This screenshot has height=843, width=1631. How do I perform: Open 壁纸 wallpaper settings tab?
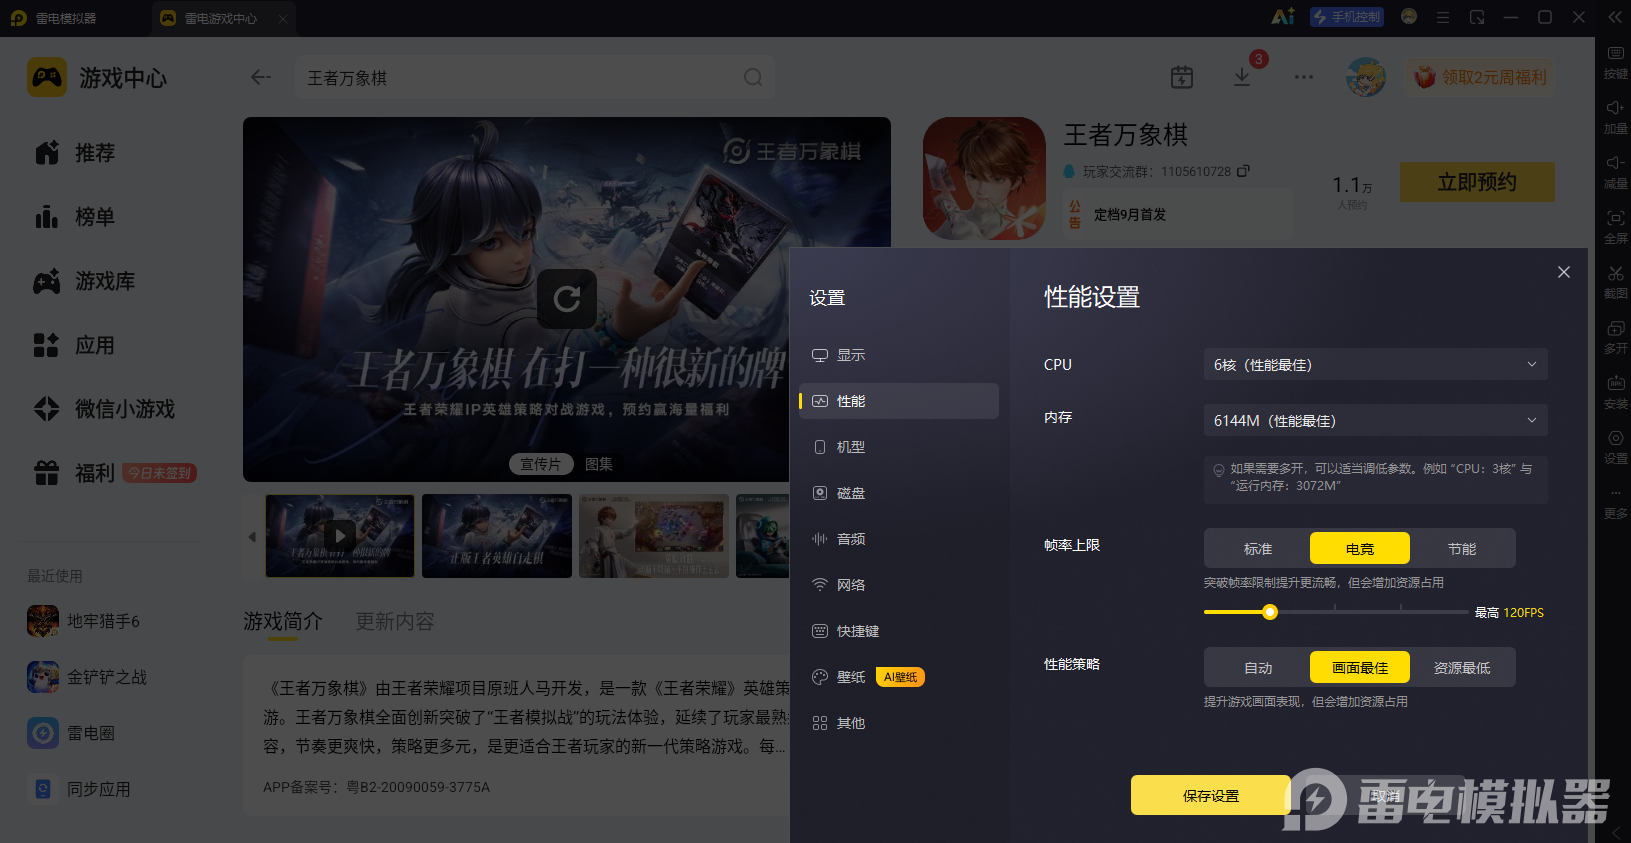point(899,677)
